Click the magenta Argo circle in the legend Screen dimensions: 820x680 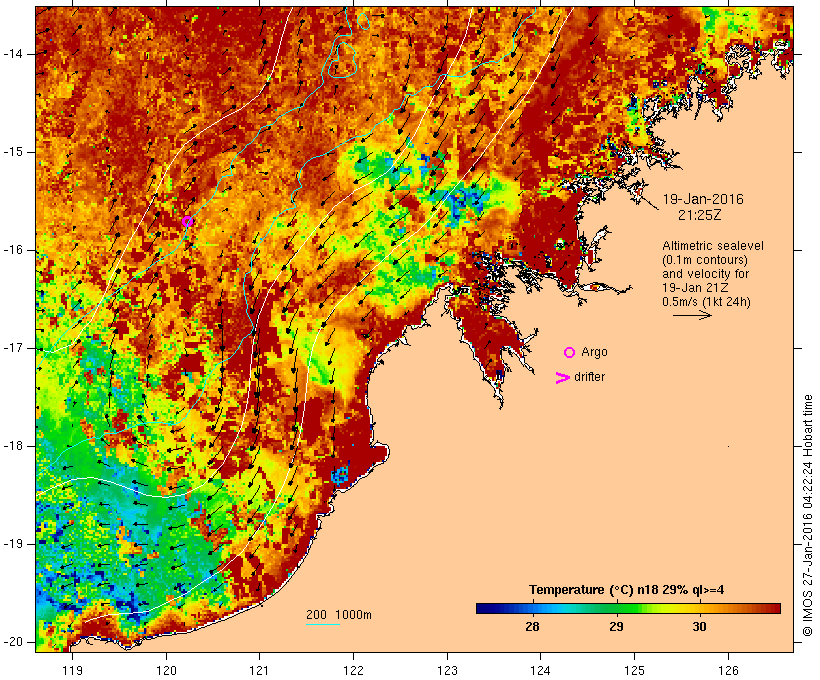(x=570, y=353)
